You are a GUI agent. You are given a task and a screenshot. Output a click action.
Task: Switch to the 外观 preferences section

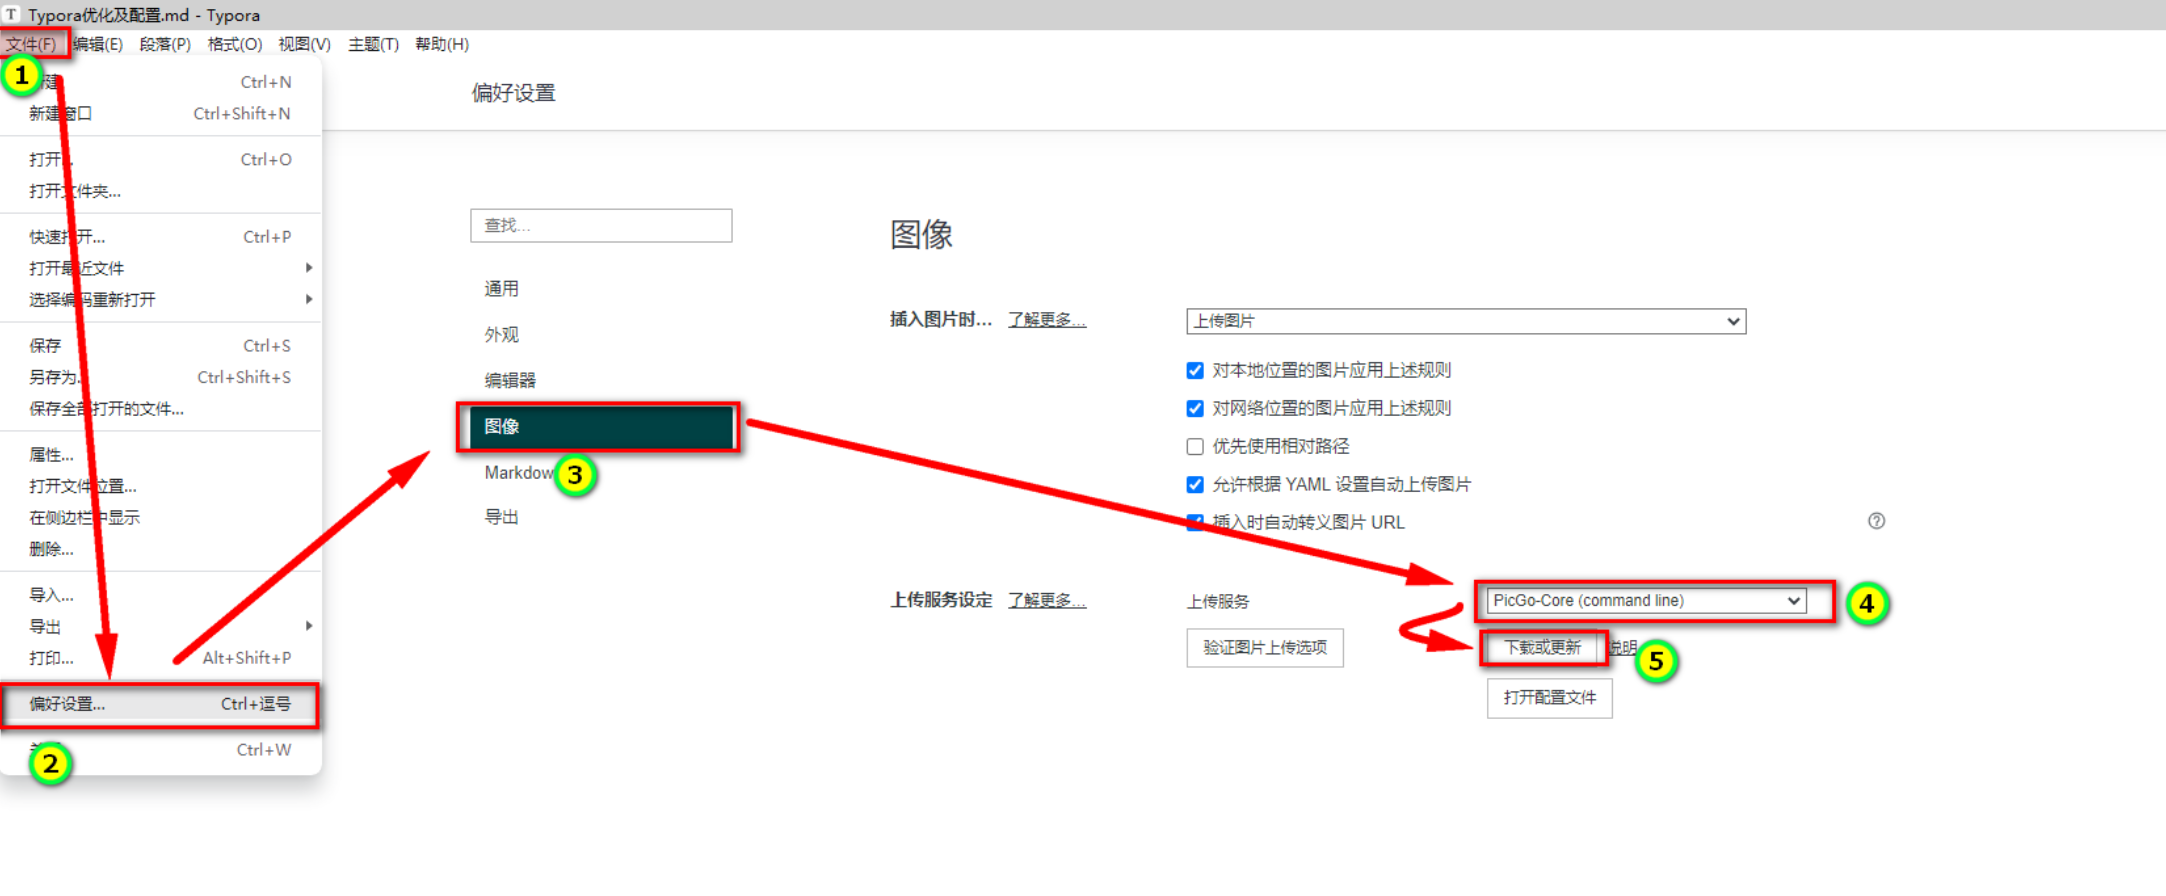pos(502,335)
